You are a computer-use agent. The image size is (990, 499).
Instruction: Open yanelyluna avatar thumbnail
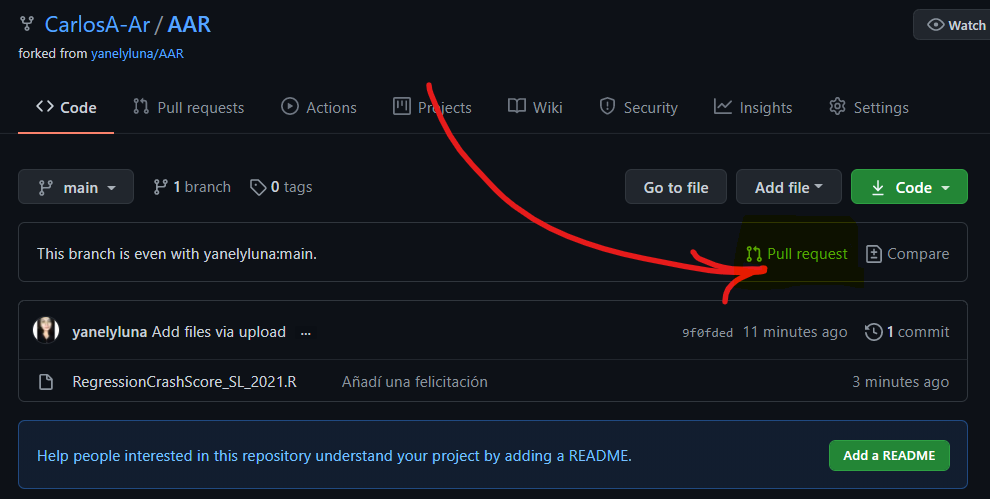tap(46, 330)
